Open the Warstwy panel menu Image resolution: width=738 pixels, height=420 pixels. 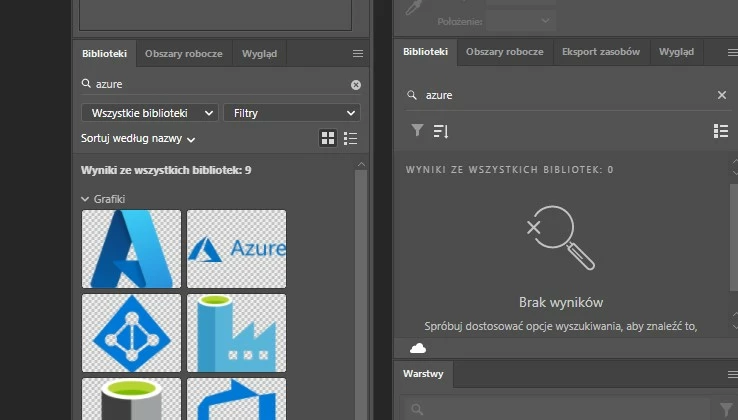pos(732,375)
